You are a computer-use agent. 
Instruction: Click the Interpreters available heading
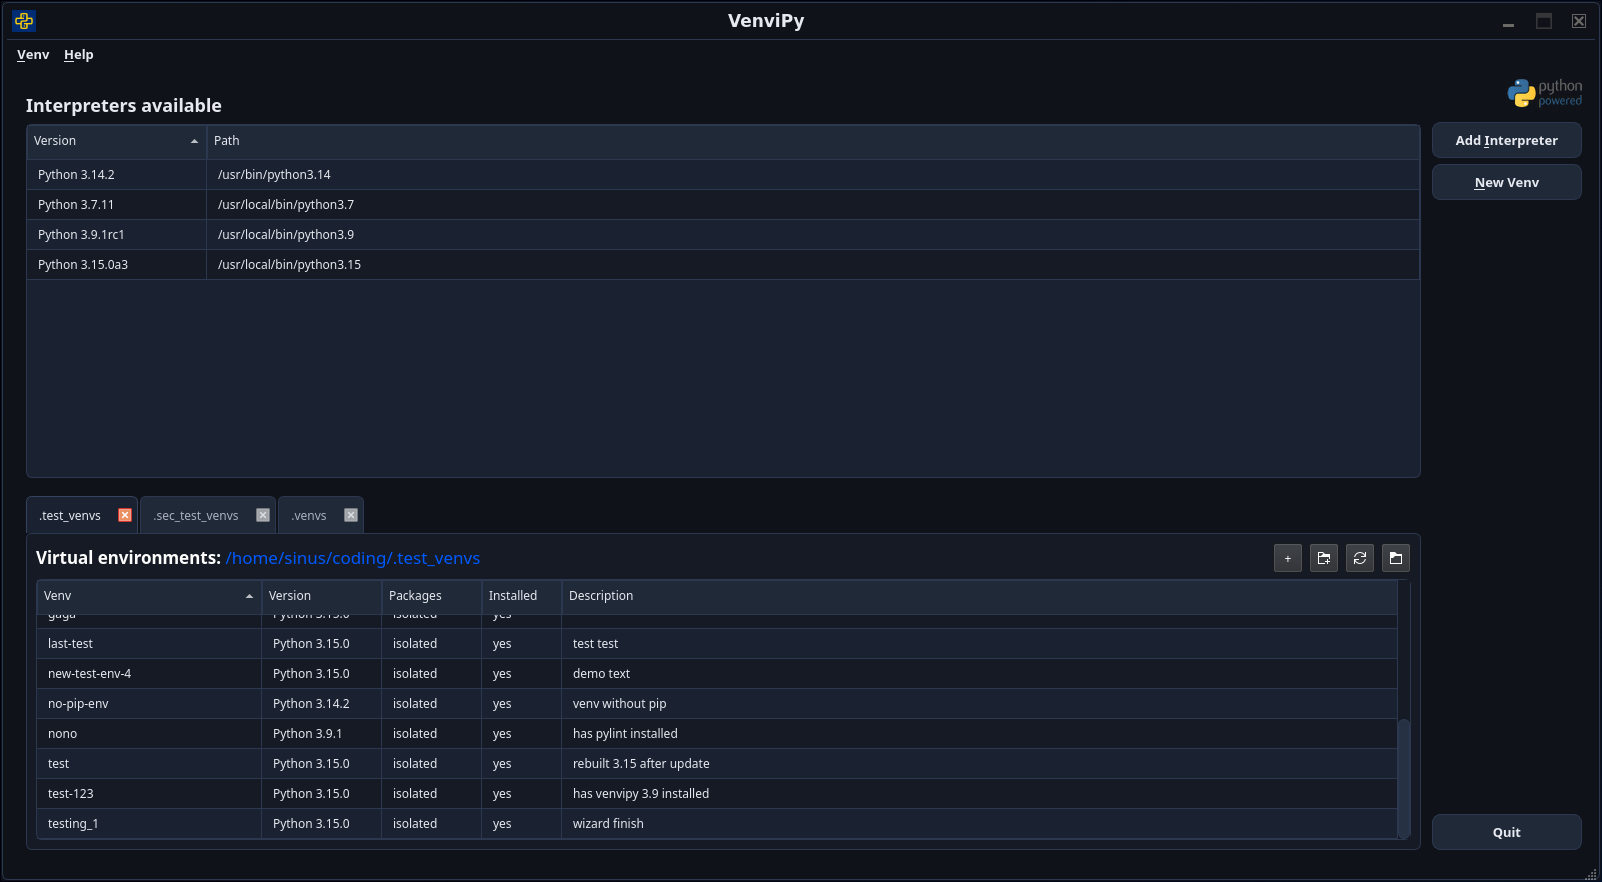pos(124,106)
